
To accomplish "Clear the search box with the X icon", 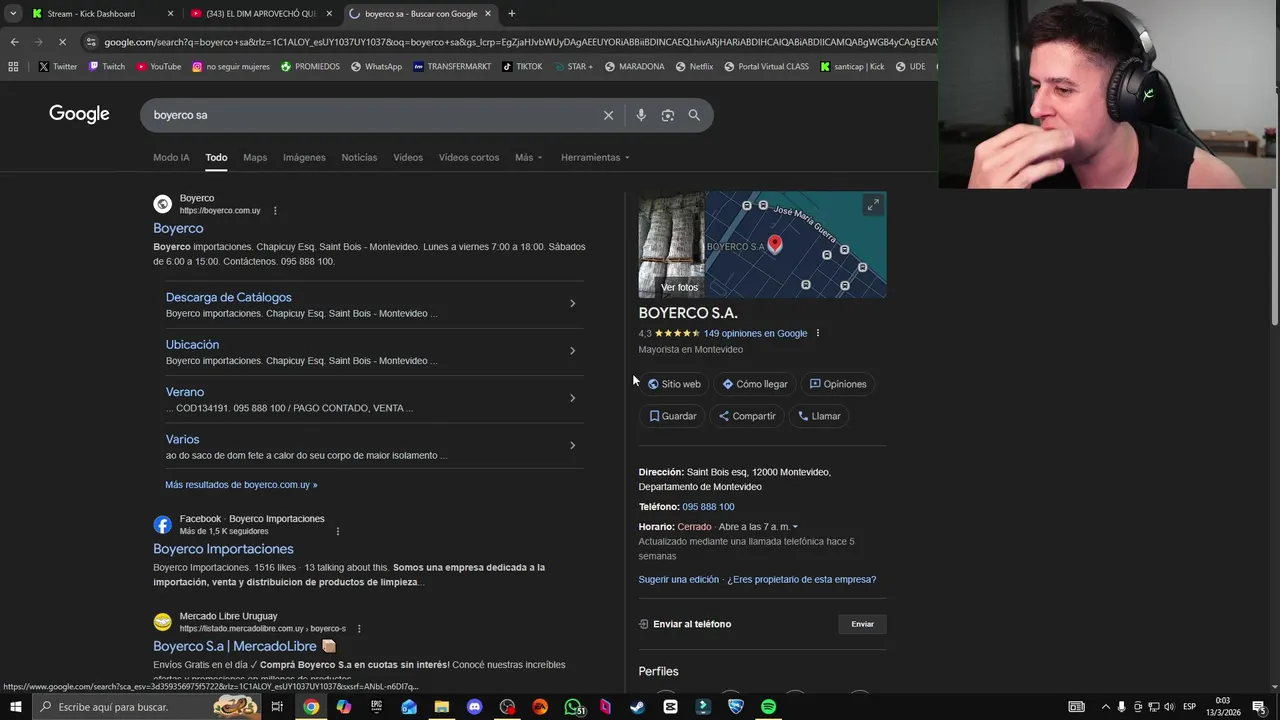I will 608,115.
